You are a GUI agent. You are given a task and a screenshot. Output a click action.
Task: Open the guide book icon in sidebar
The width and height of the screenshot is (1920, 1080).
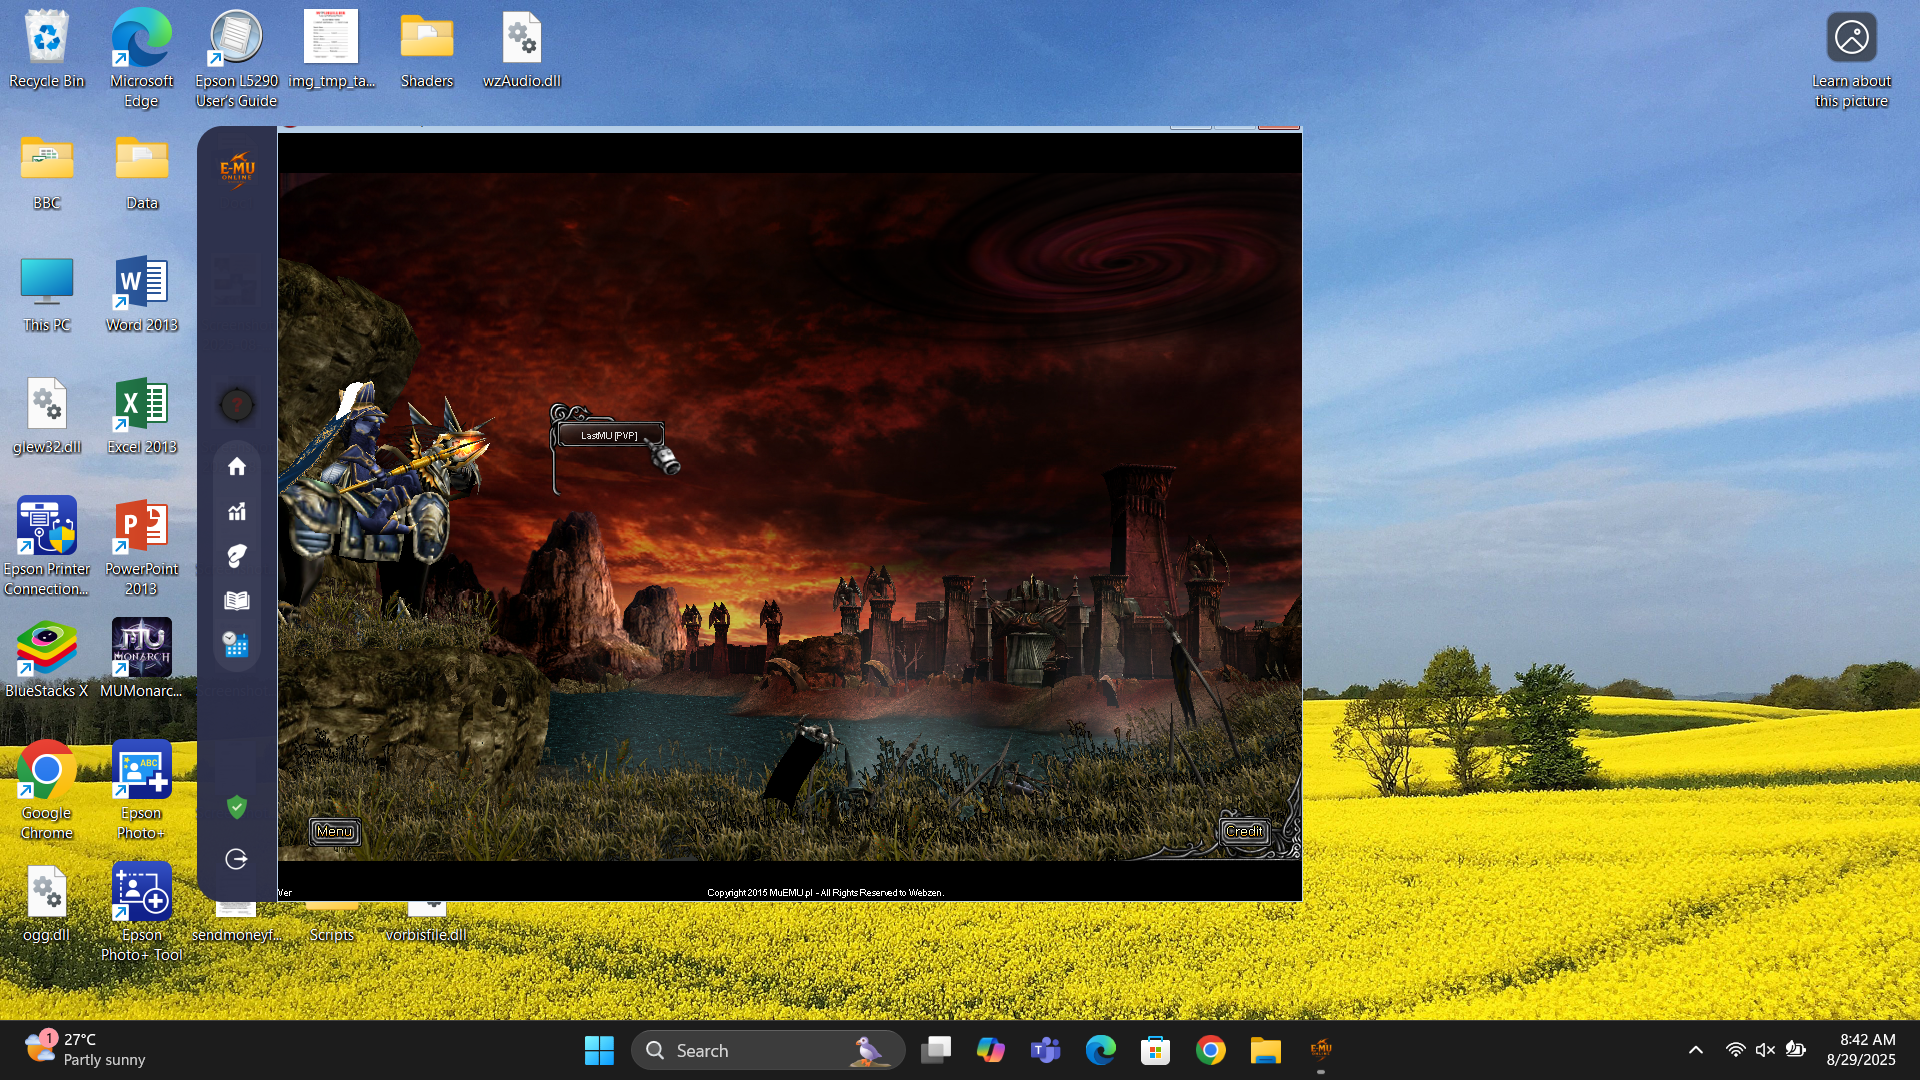[x=237, y=600]
